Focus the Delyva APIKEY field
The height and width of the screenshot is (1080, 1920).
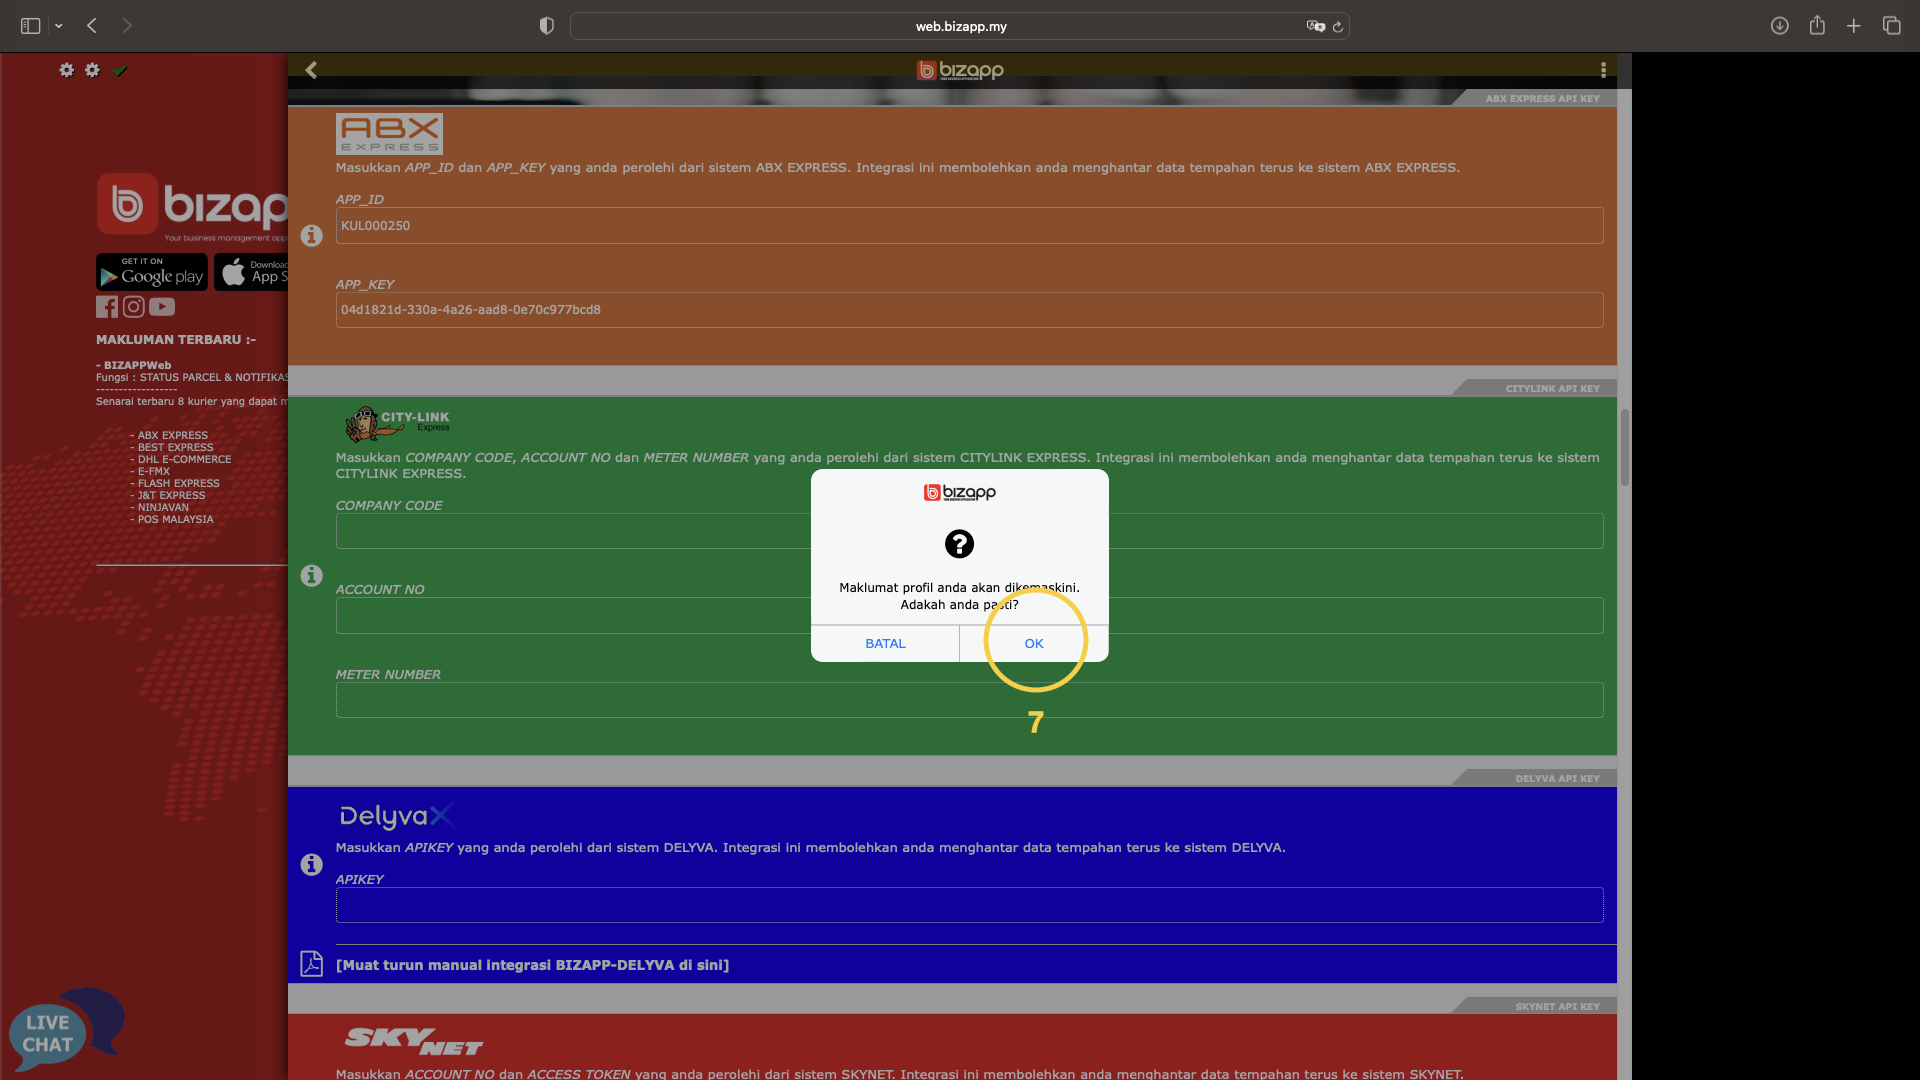click(x=969, y=905)
